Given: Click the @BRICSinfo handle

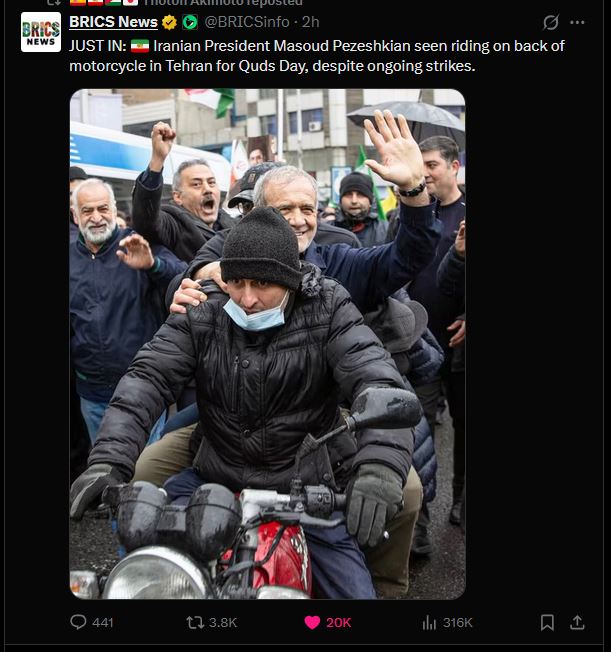Looking at the screenshot, I should coord(247,22).
